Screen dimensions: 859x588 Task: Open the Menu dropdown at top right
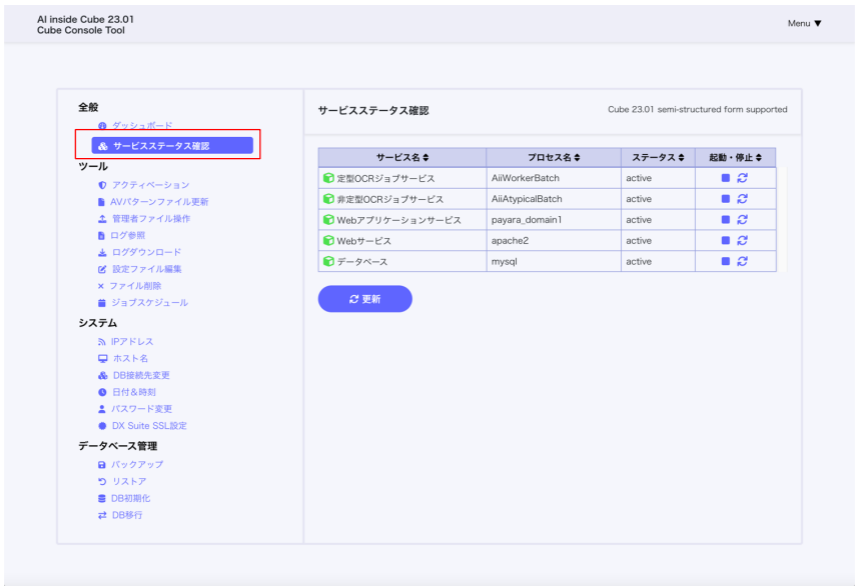pos(804,24)
